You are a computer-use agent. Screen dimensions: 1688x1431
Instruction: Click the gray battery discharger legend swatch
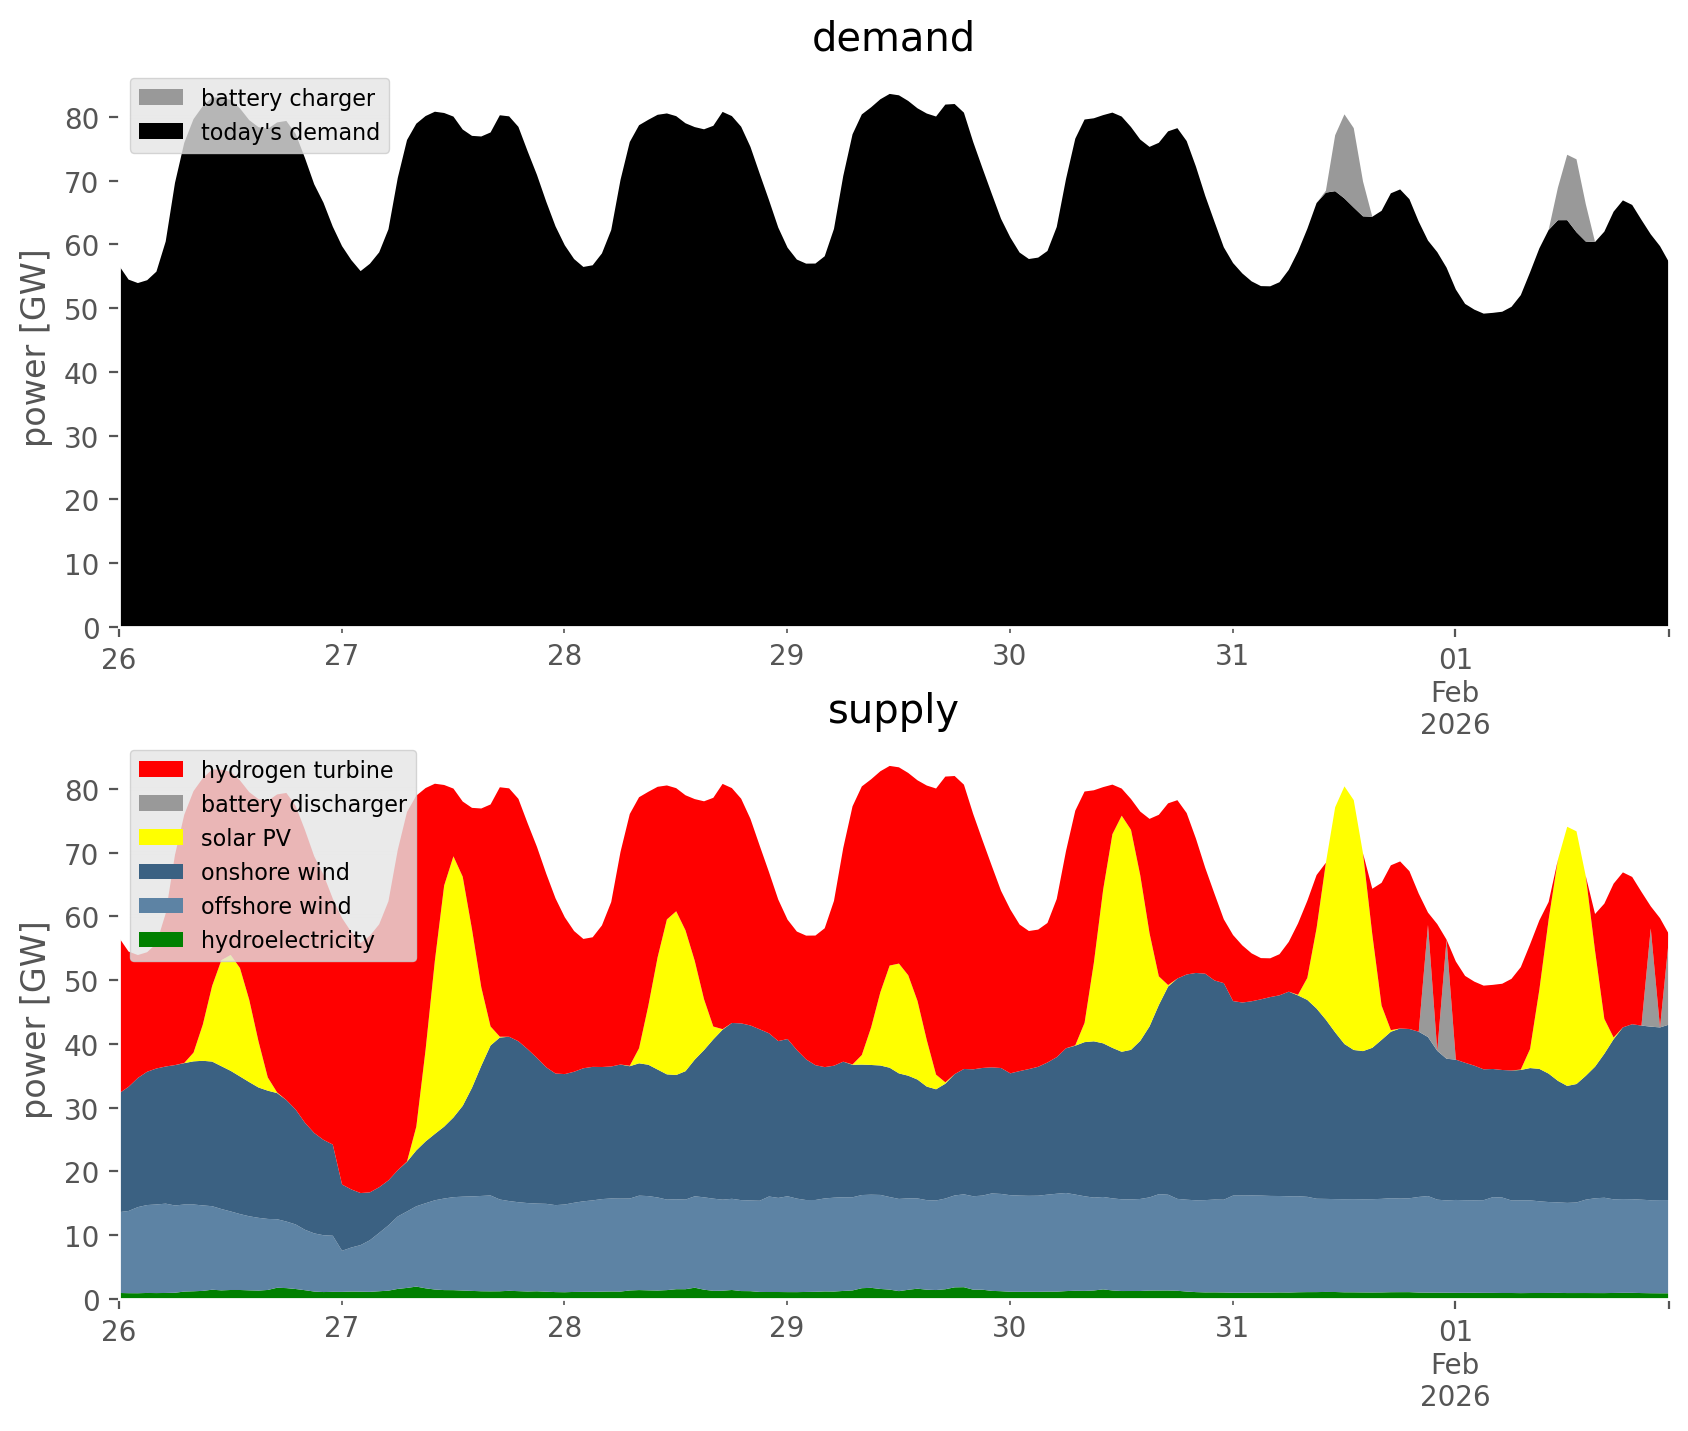161,803
